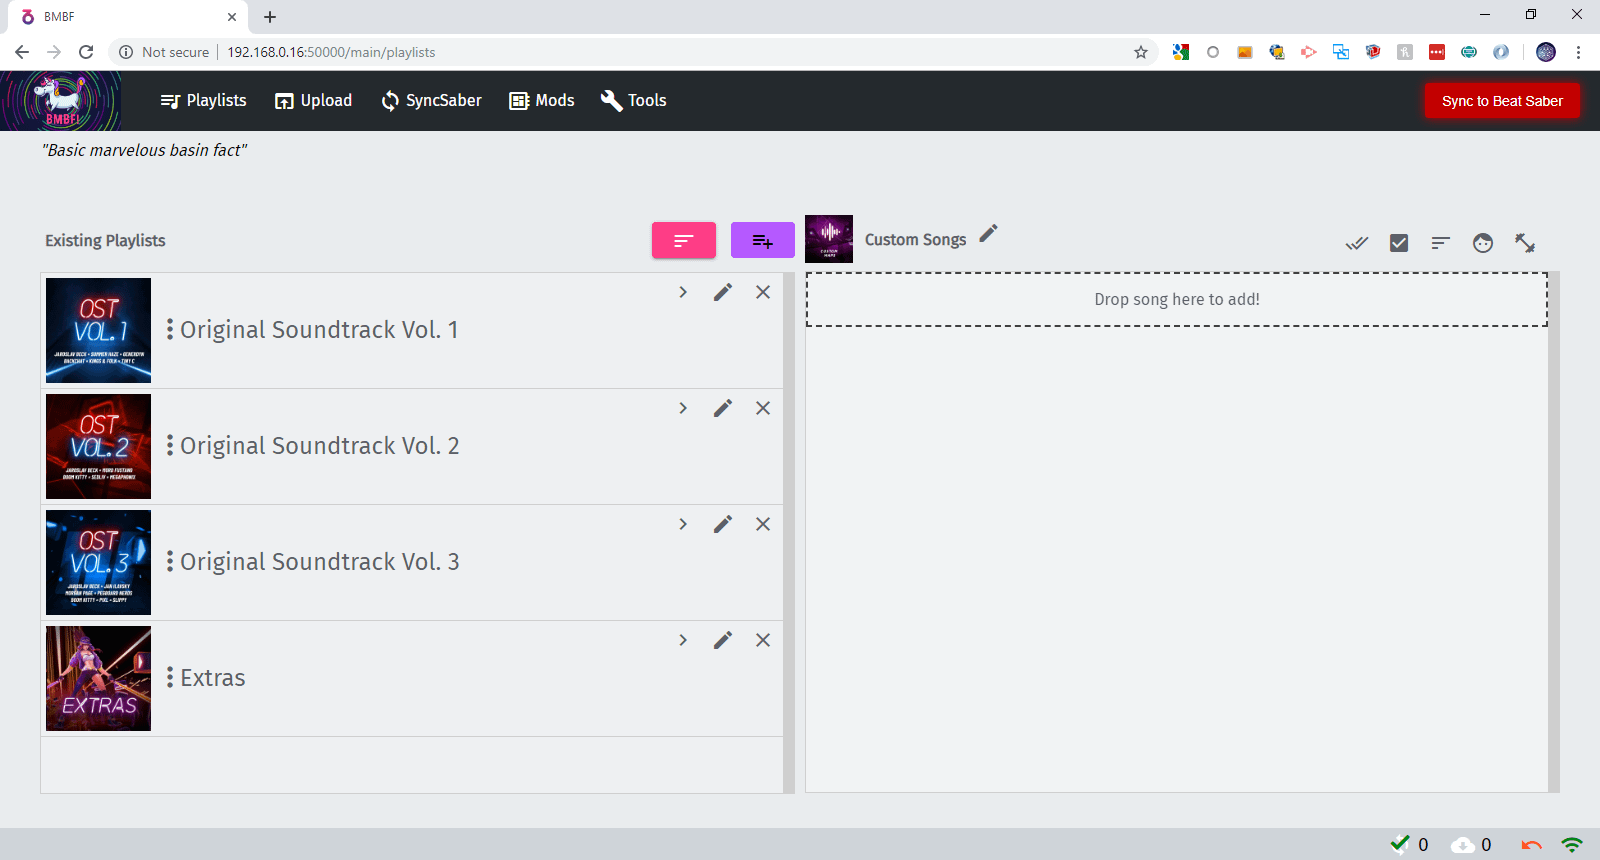Click drag handle dots of Original Soundtrack Vol. 3

tap(170, 561)
